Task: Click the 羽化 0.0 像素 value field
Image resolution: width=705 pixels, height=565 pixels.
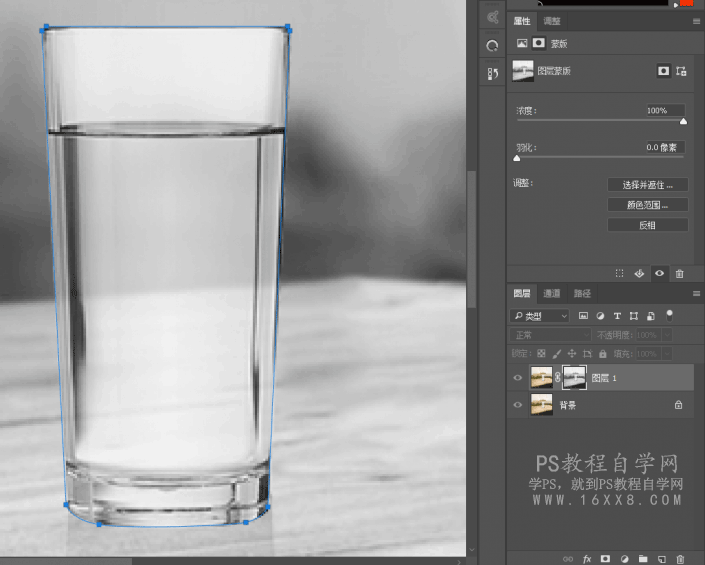Action: pyautogui.click(x=665, y=147)
